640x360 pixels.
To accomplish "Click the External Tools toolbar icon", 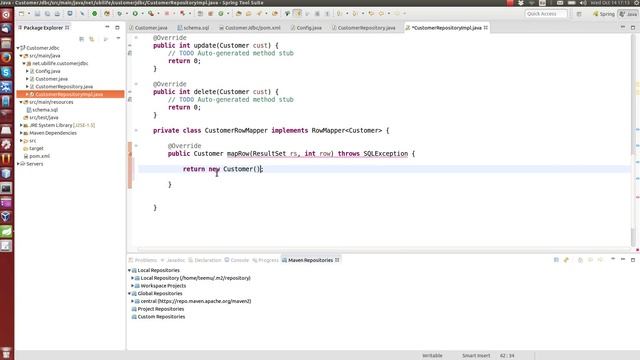I will pos(151,13).
